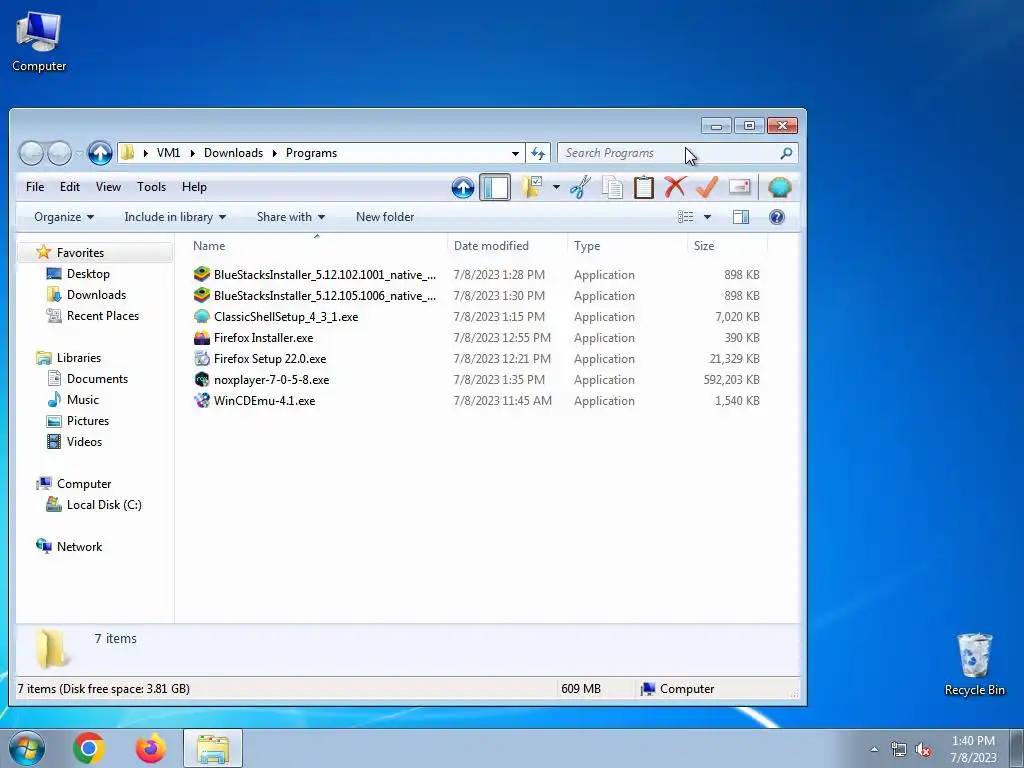
Task: Launch Firefox from the taskbar
Action: tap(150, 748)
